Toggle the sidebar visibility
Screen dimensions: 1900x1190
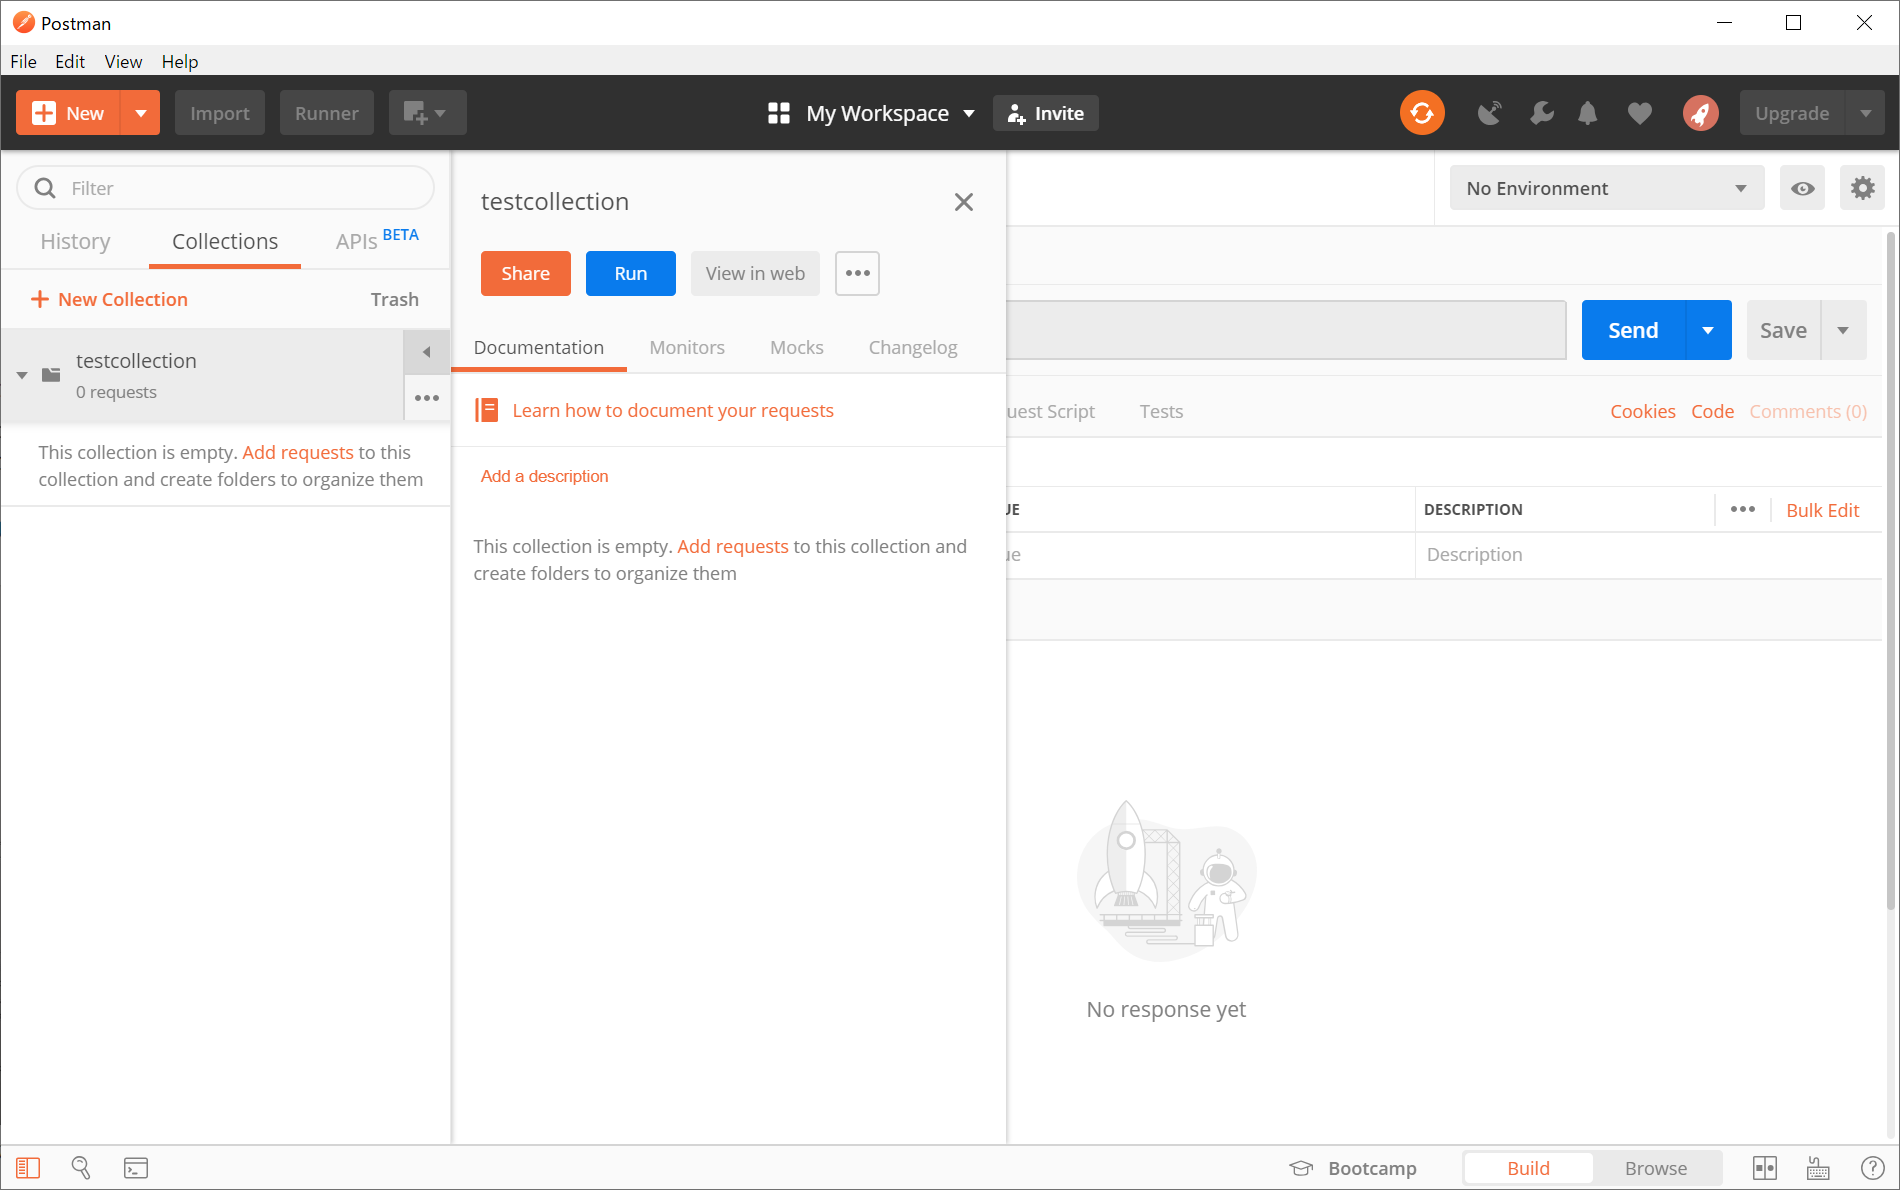point(27,1167)
